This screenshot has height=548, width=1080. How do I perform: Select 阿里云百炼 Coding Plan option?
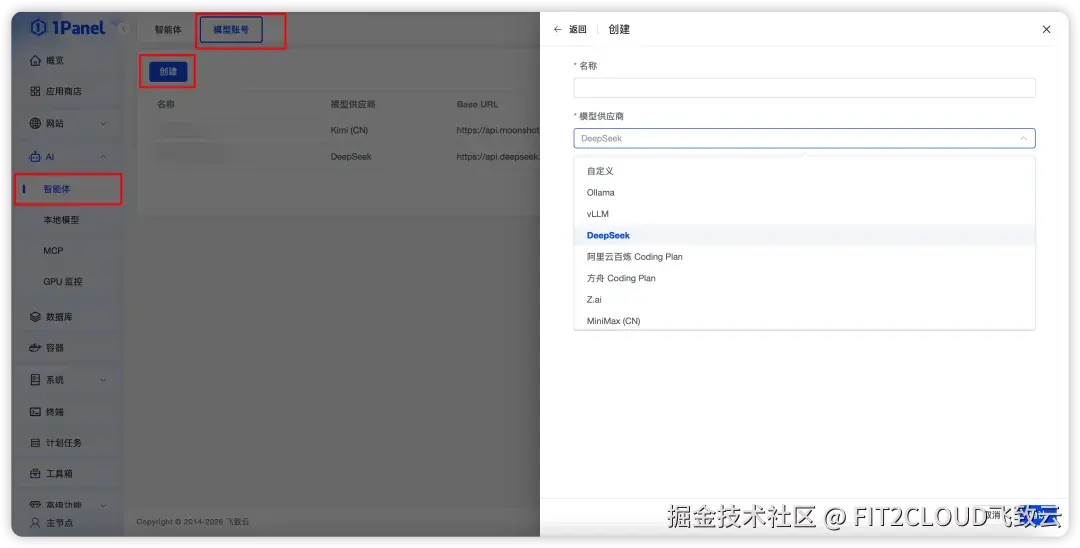(x=804, y=256)
